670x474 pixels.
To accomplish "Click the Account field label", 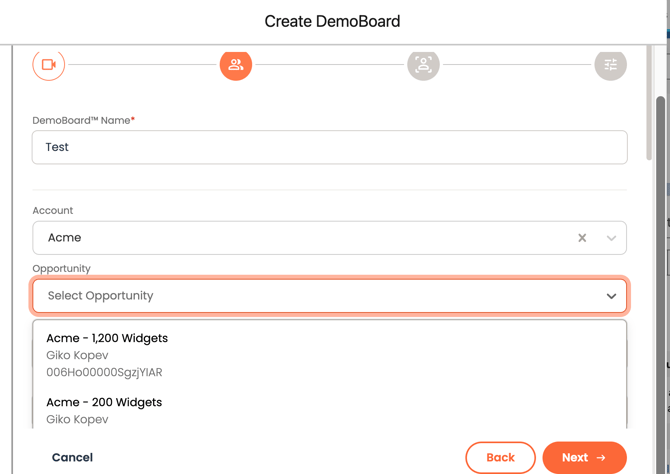I will coord(53,211).
